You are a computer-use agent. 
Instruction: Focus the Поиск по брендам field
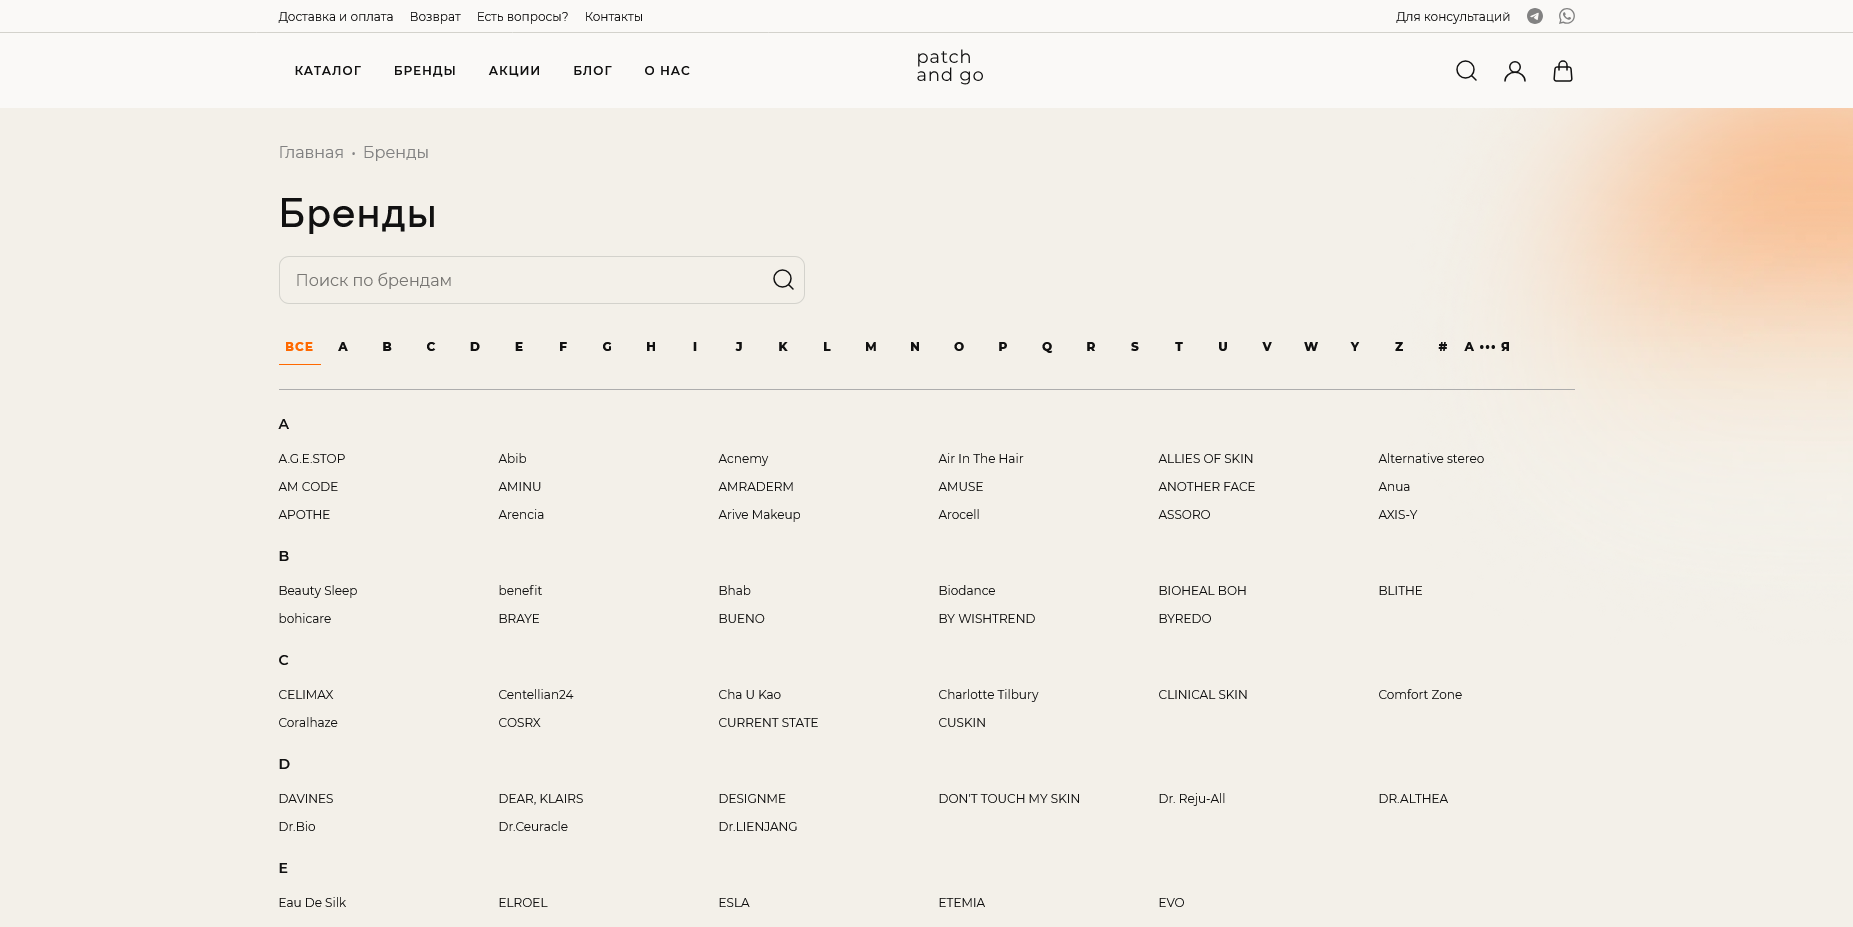click(542, 280)
